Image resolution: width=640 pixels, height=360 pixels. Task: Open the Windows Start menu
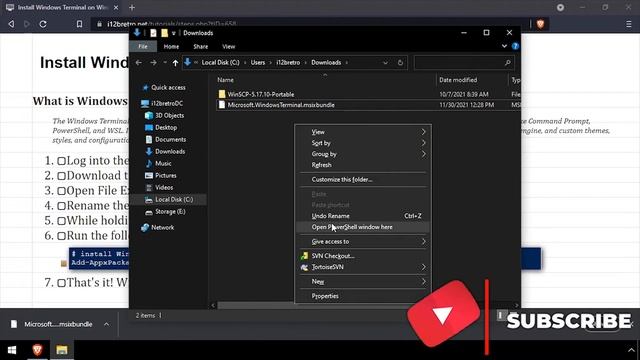(x=12, y=350)
